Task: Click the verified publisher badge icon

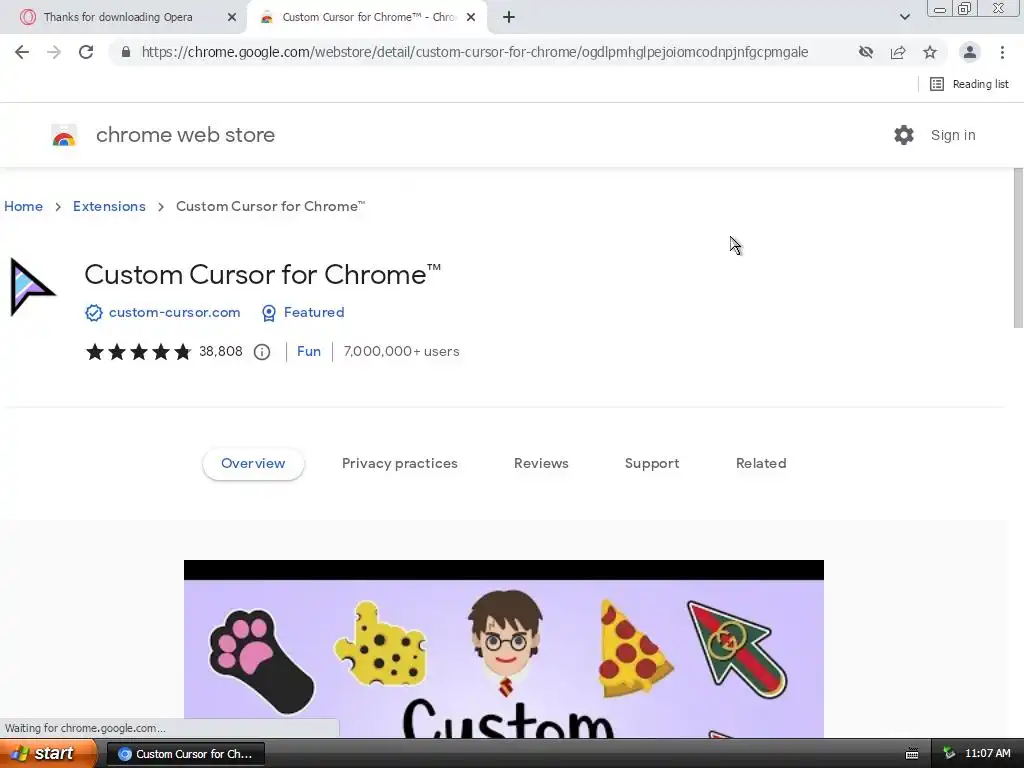Action: [93, 313]
